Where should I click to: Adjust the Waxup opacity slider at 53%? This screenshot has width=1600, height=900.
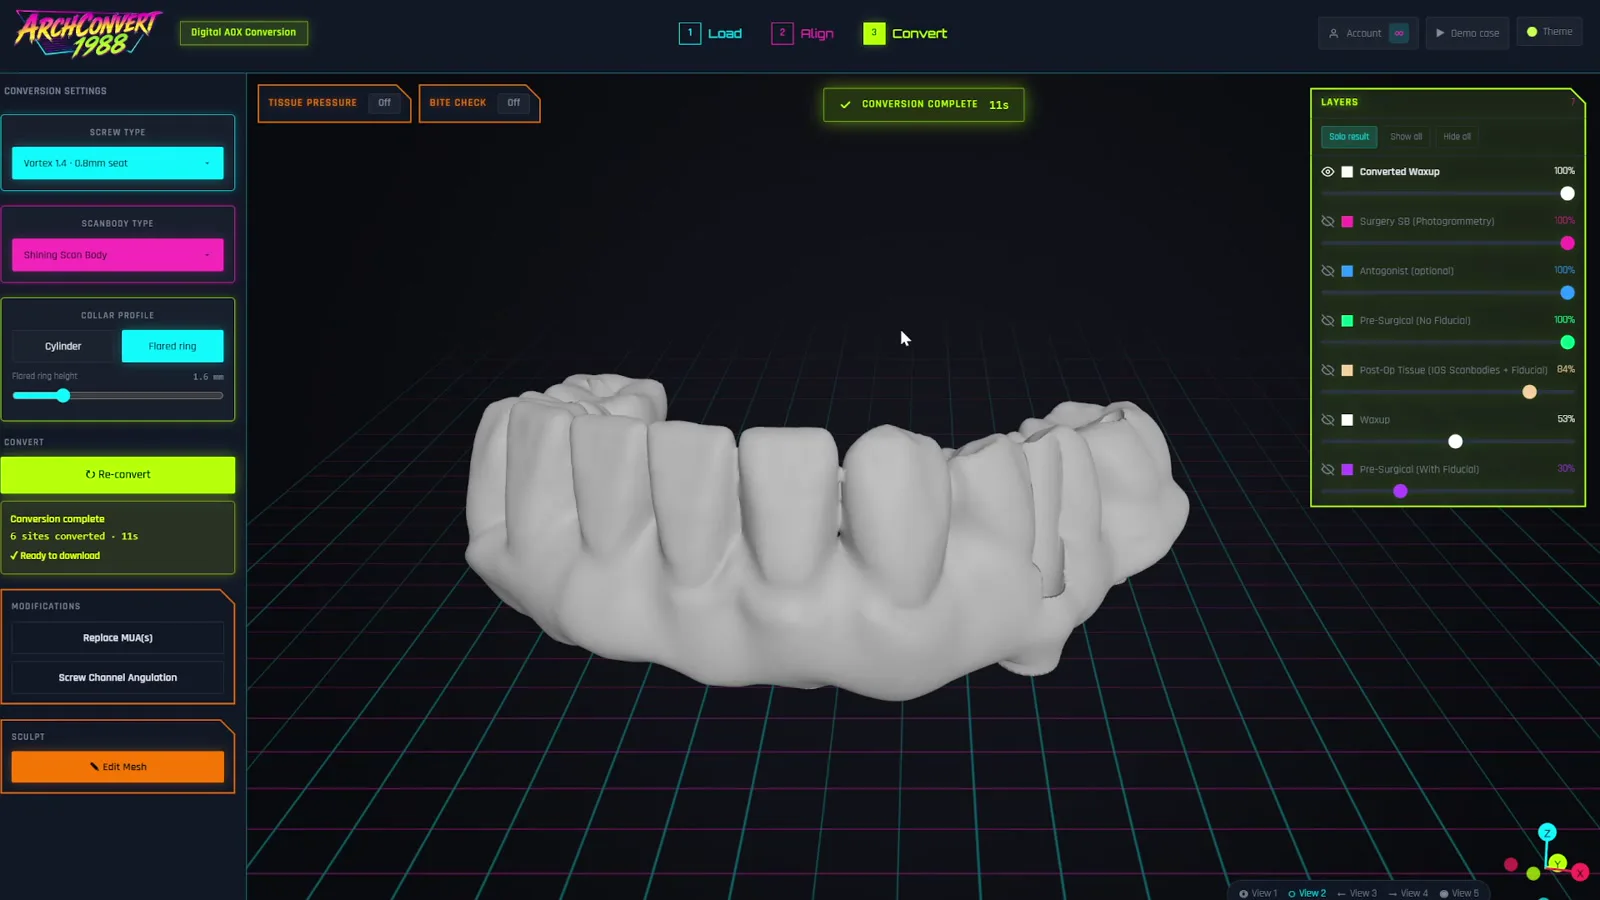[1448, 442]
